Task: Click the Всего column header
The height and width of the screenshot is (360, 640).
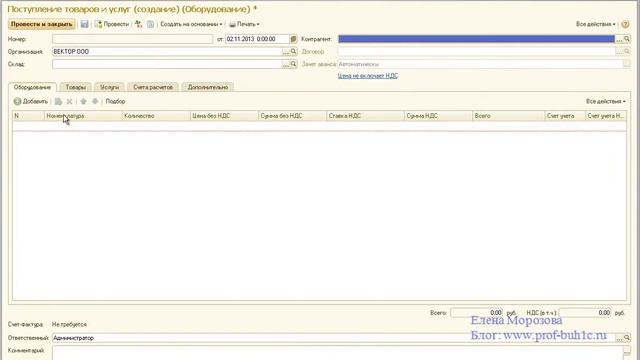Action: [x=509, y=116]
